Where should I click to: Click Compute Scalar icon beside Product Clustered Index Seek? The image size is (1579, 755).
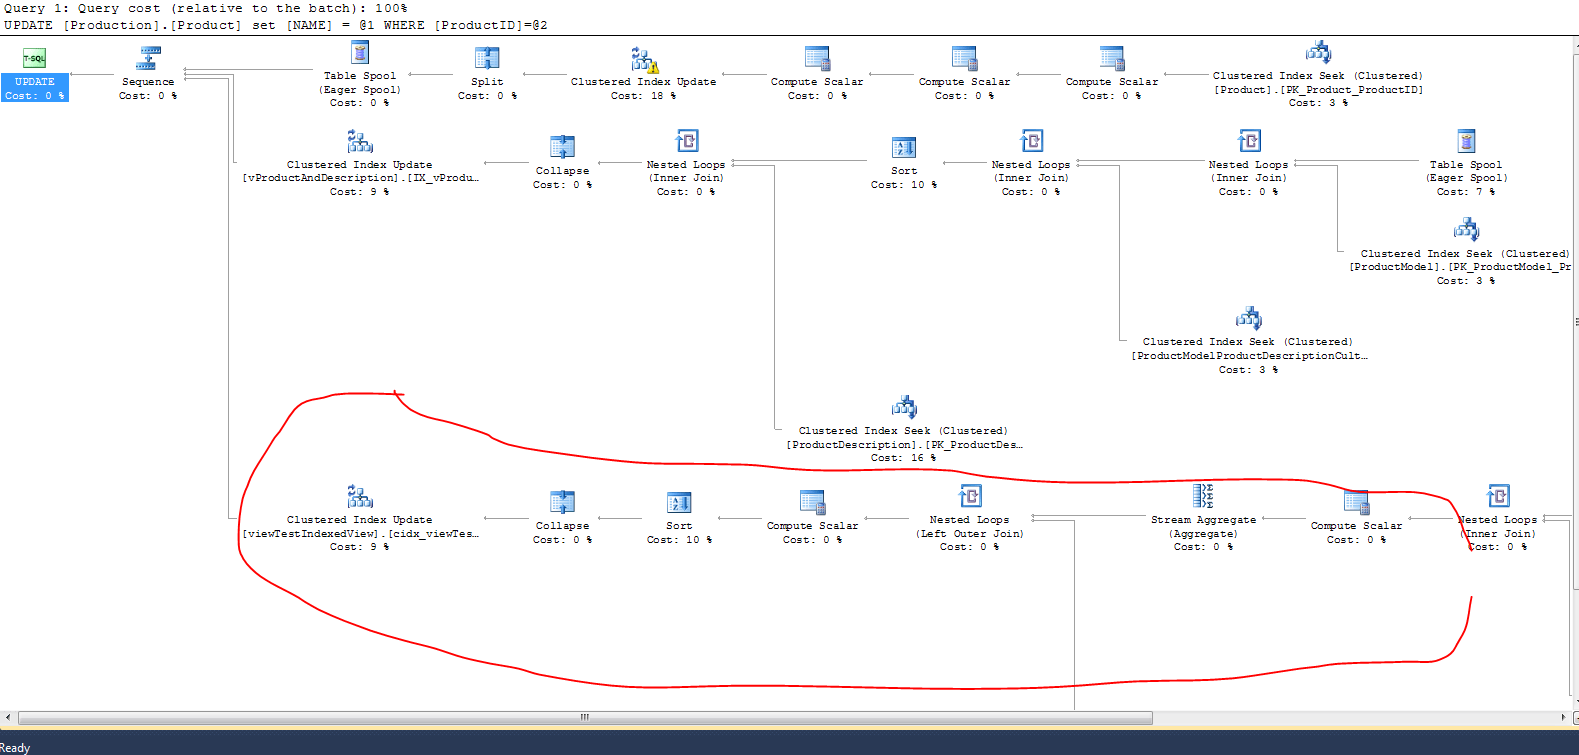click(1112, 59)
